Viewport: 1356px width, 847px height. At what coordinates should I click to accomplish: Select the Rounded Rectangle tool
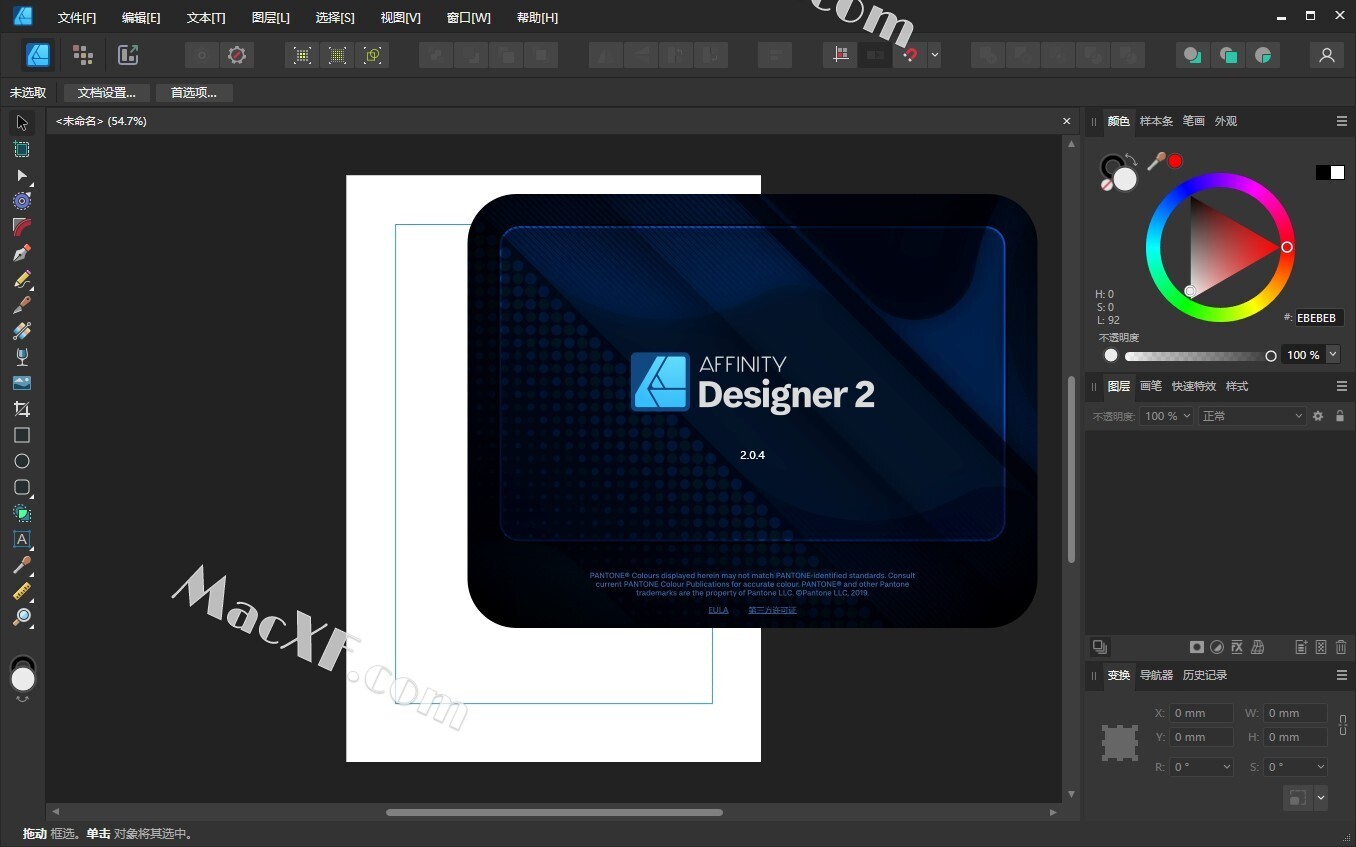pyautogui.click(x=22, y=487)
